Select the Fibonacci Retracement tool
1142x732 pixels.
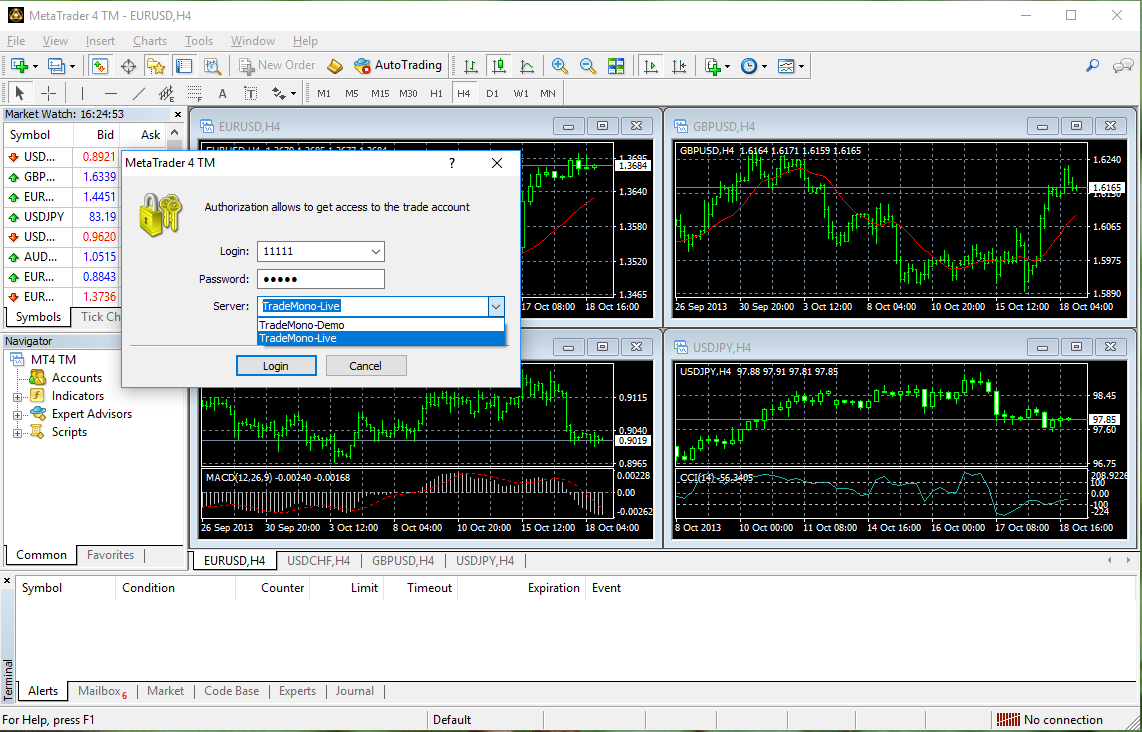coord(194,93)
